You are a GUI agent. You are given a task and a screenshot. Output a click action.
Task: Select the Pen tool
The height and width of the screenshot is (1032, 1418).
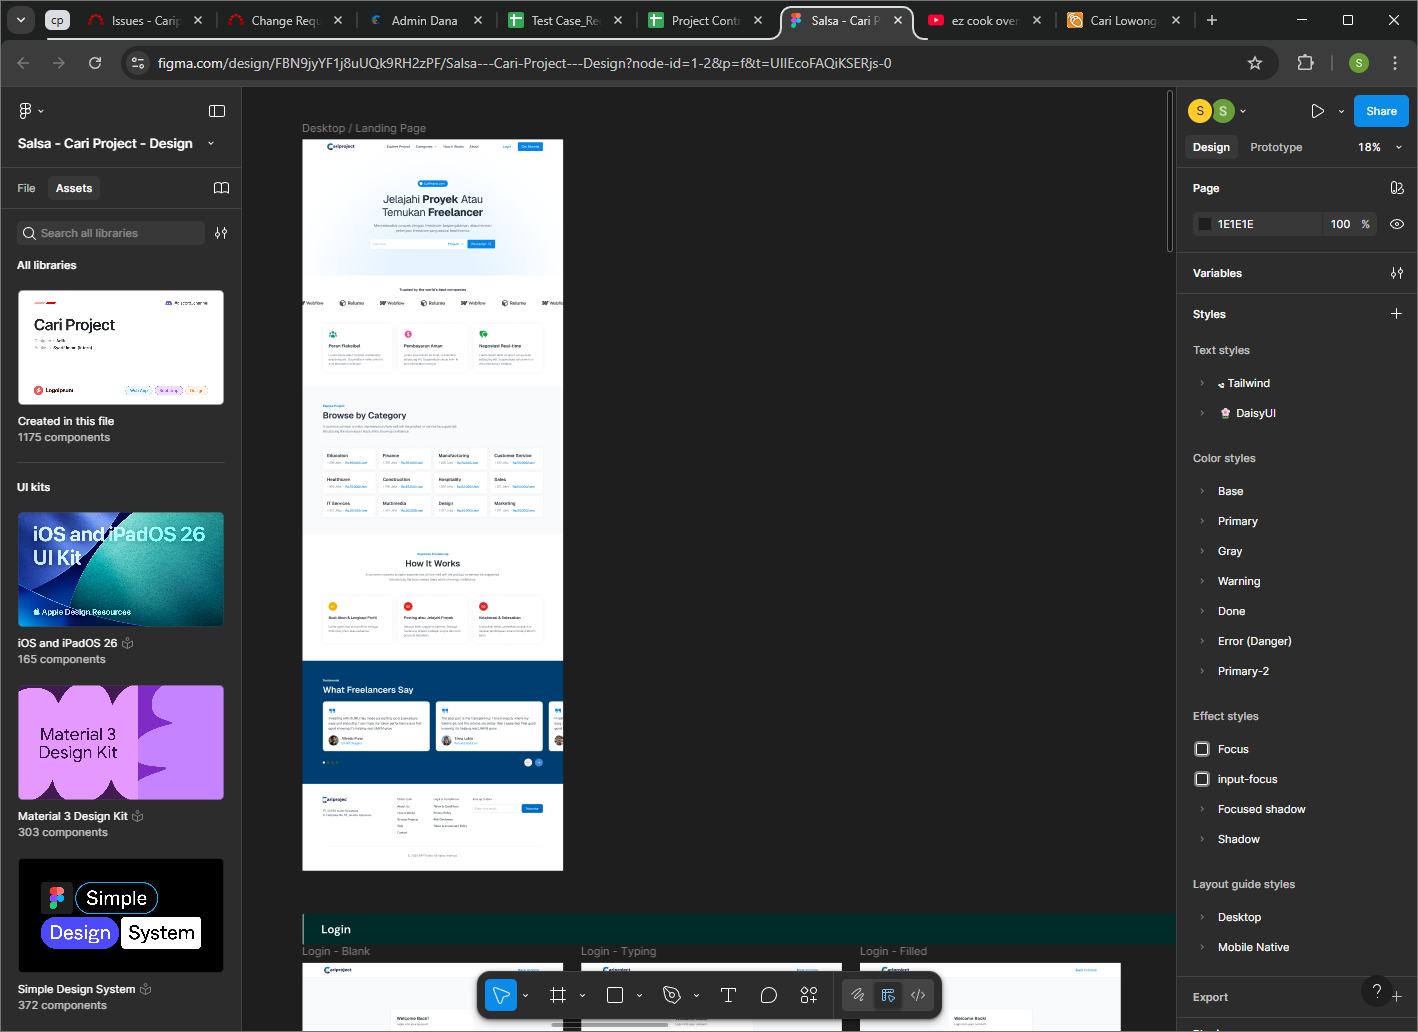click(672, 995)
